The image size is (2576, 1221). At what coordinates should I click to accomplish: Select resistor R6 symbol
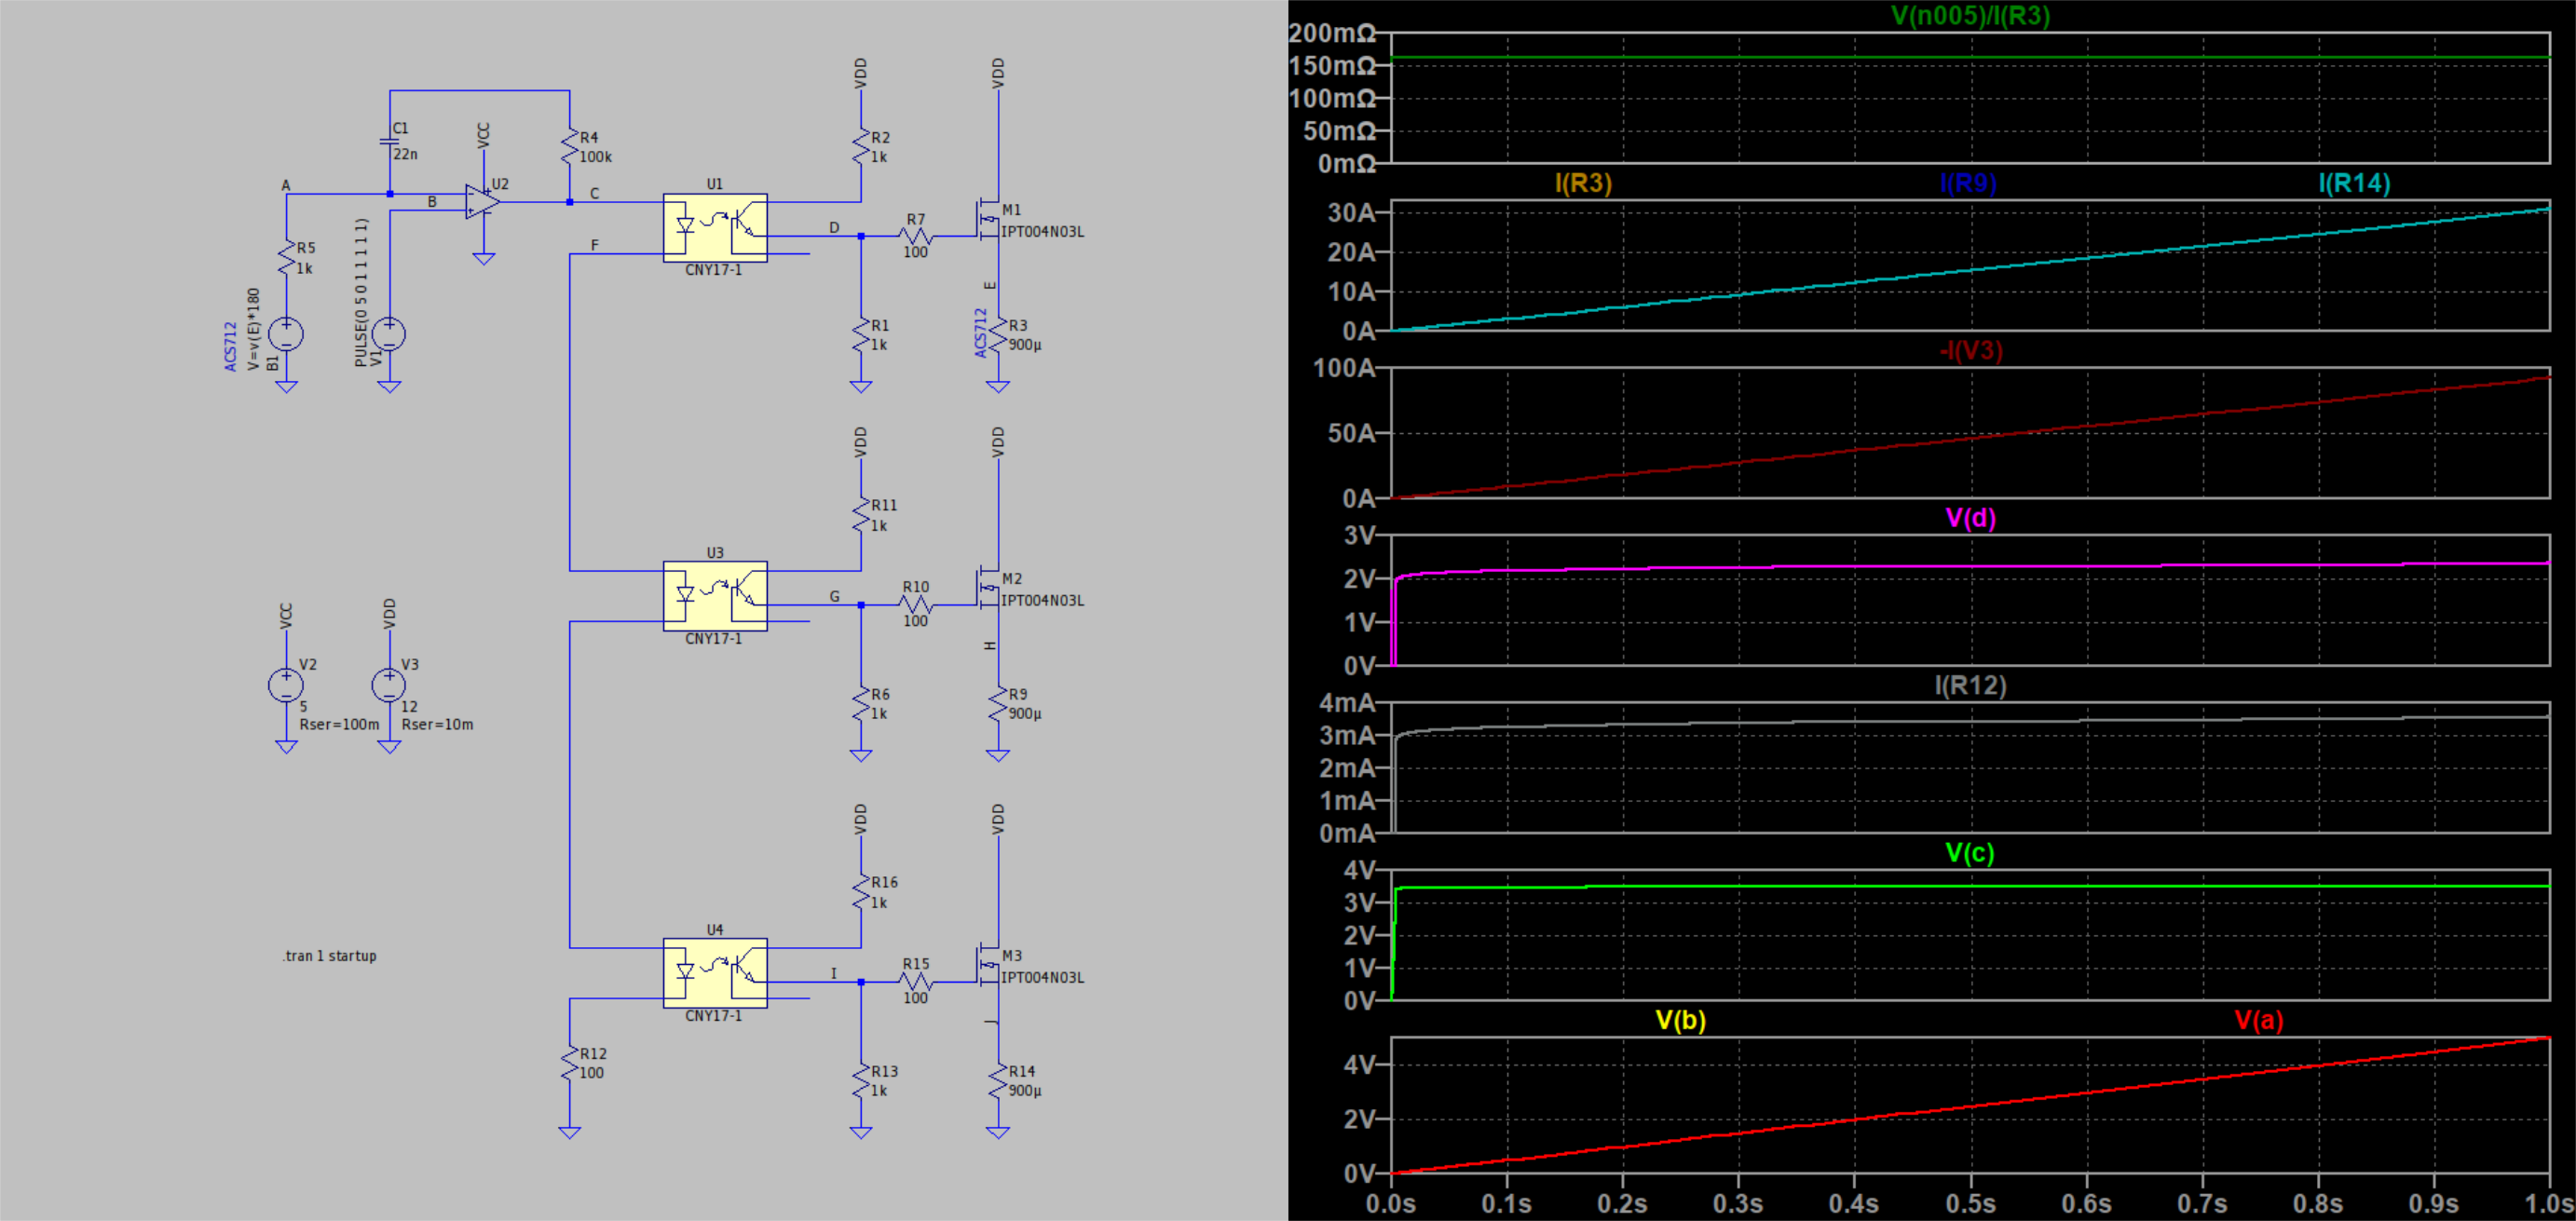(x=861, y=704)
